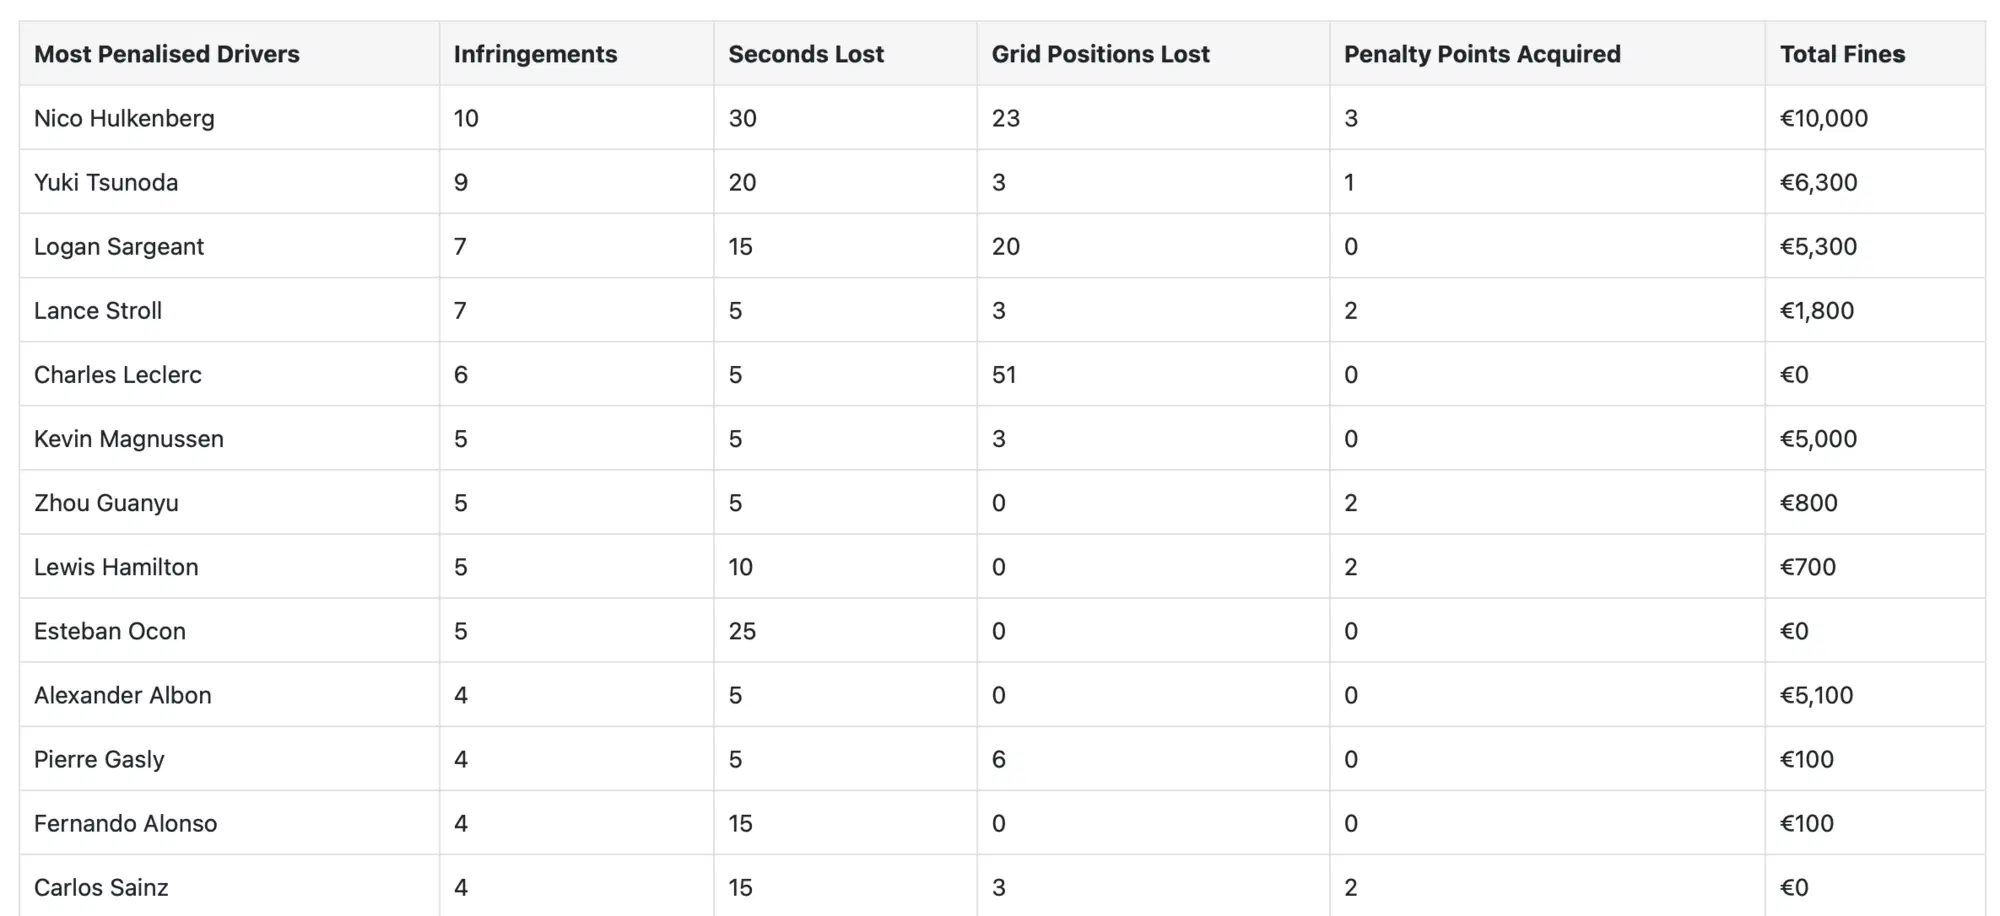Click Lewis Hamilton's €700 fine value
The image size is (2000, 916).
(x=1808, y=566)
